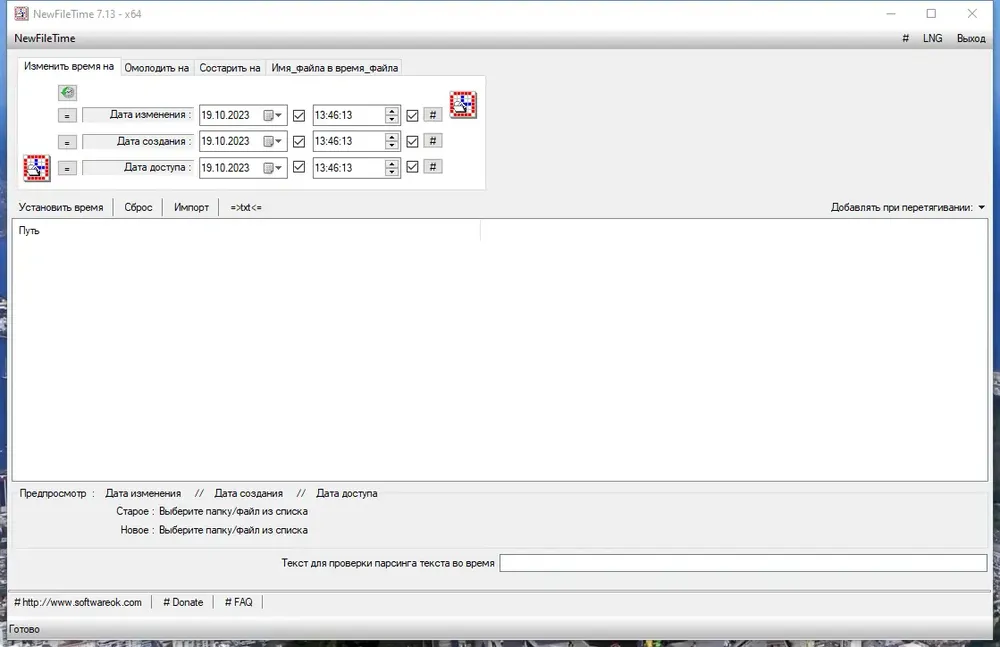Toggle time checkbox for Дата изменения
Viewport: 1000px width, 647px height.
(413, 115)
